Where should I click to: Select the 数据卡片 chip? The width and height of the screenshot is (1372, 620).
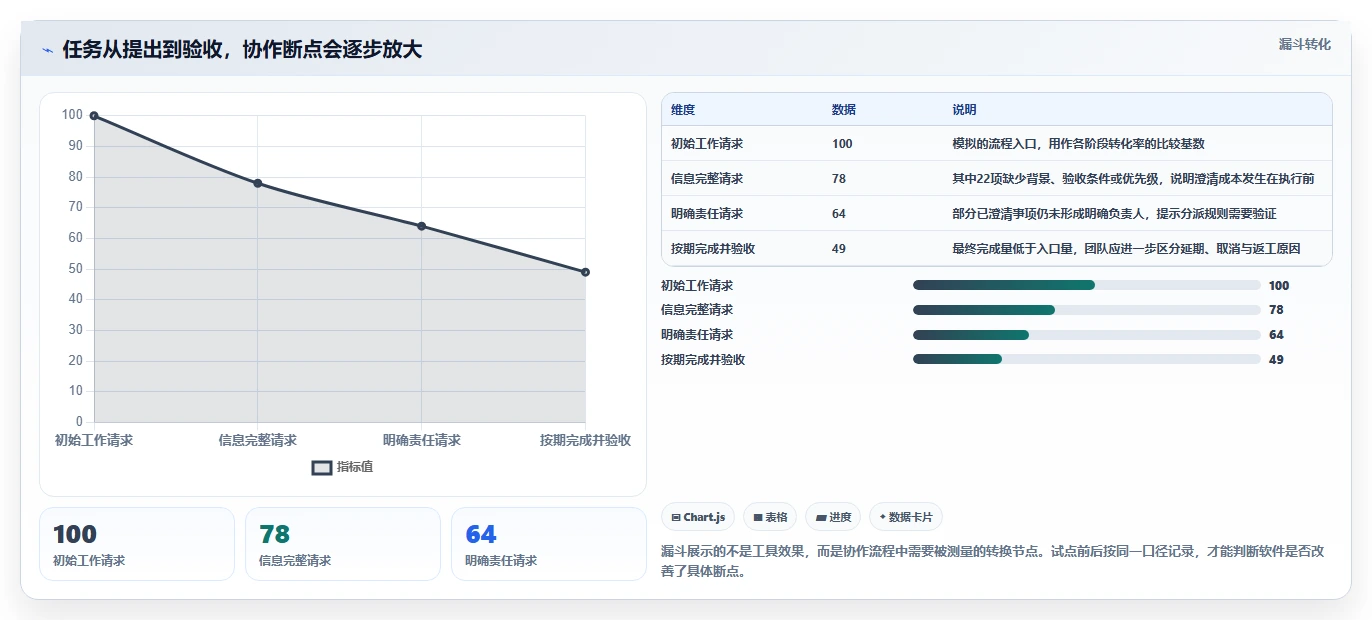pyautogui.click(x=906, y=517)
